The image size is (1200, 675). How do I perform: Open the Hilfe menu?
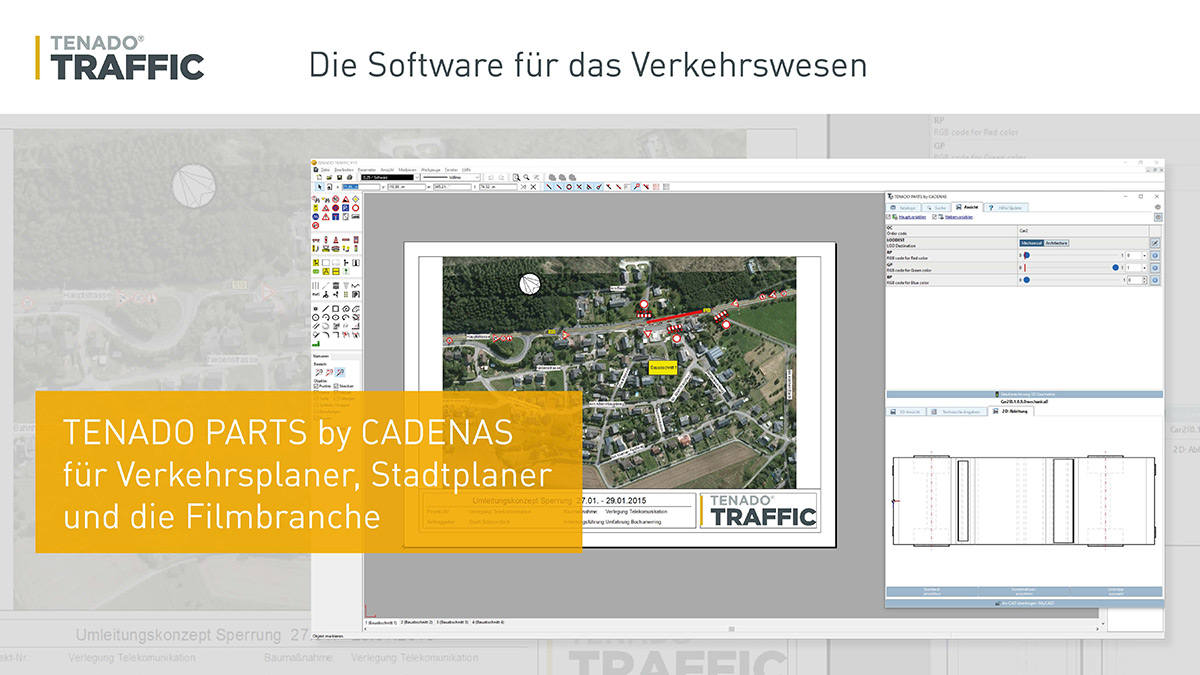pyautogui.click(x=466, y=170)
